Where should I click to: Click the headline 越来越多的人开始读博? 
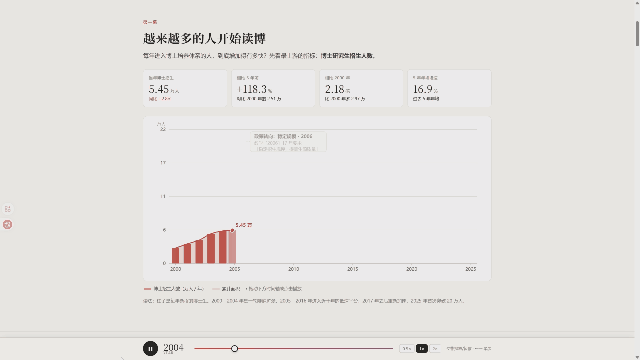pos(204,39)
